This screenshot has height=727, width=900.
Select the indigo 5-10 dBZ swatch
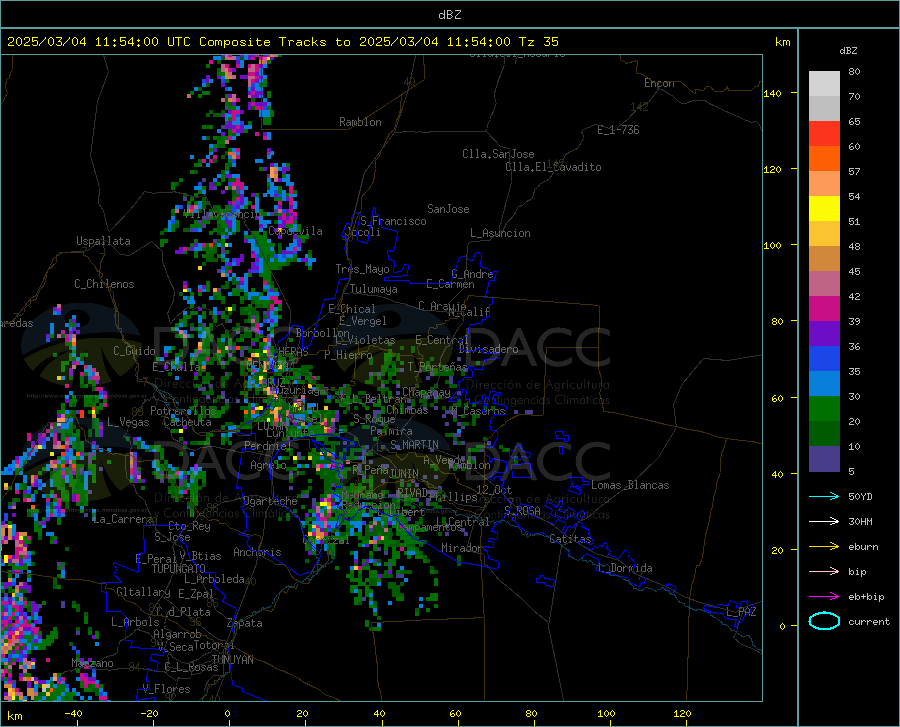click(824, 458)
